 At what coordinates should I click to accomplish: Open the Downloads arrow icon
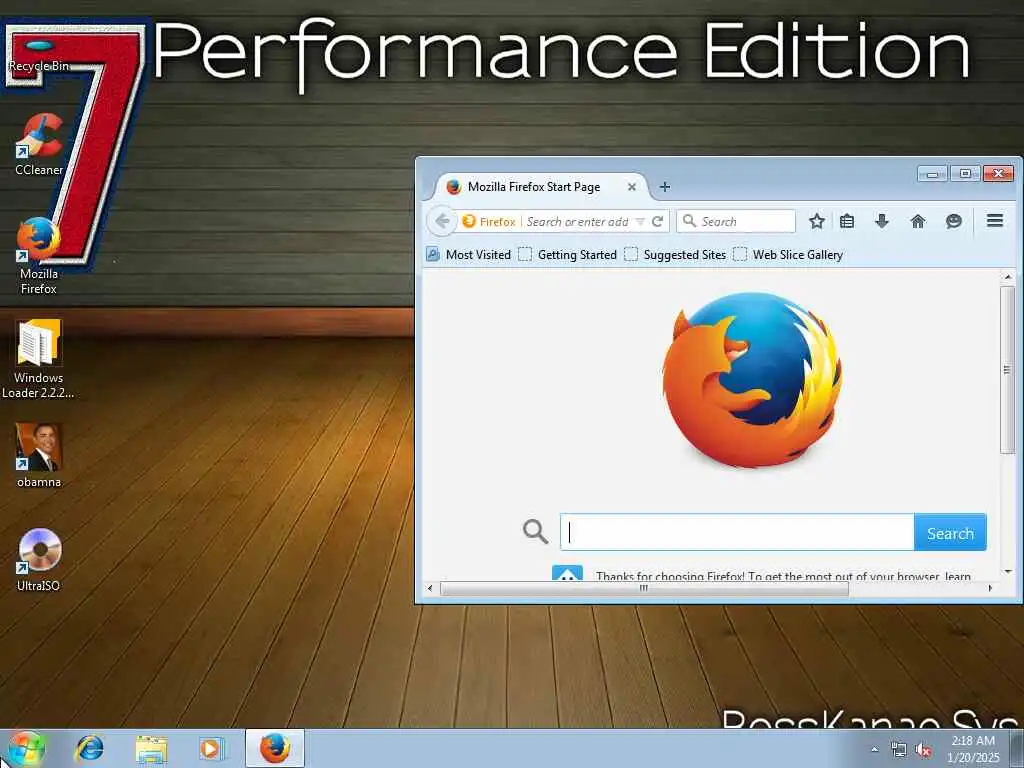point(882,221)
